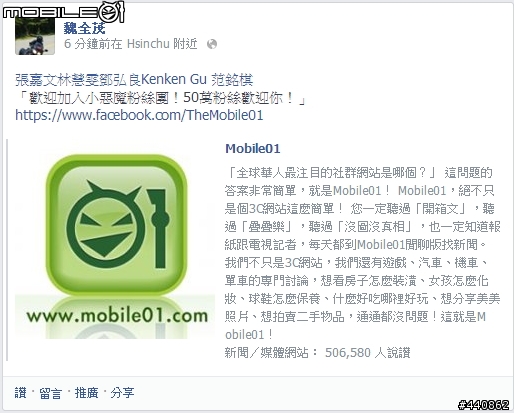Share the post using 分享
The height and width of the screenshot is (413, 514).
click(122, 393)
